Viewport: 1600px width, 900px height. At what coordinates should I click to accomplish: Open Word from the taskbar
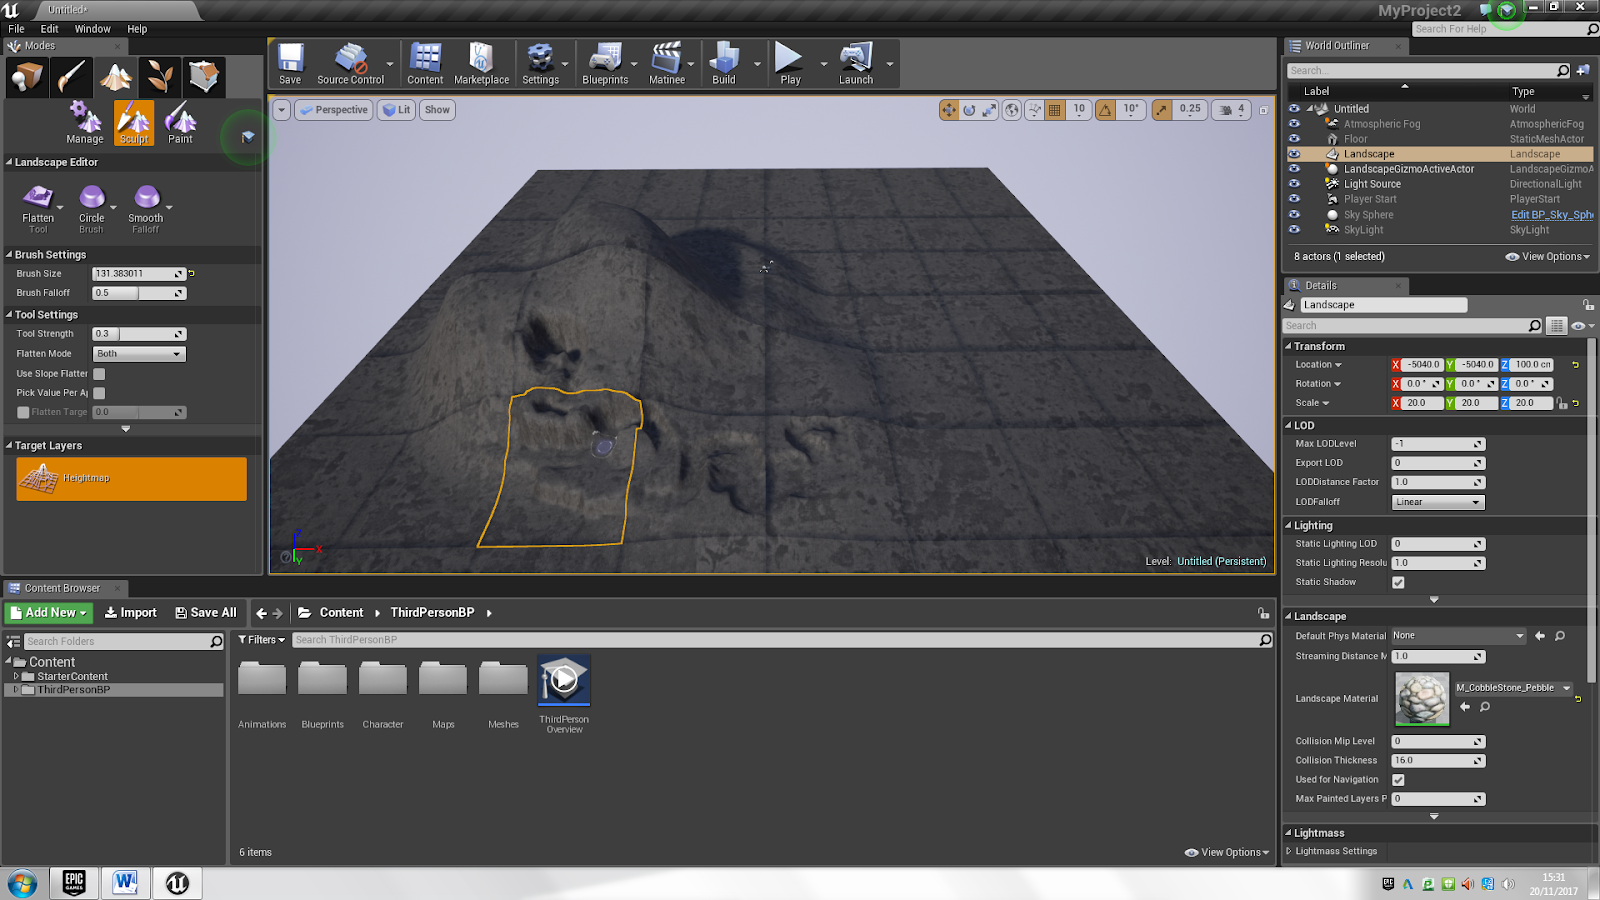click(125, 883)
